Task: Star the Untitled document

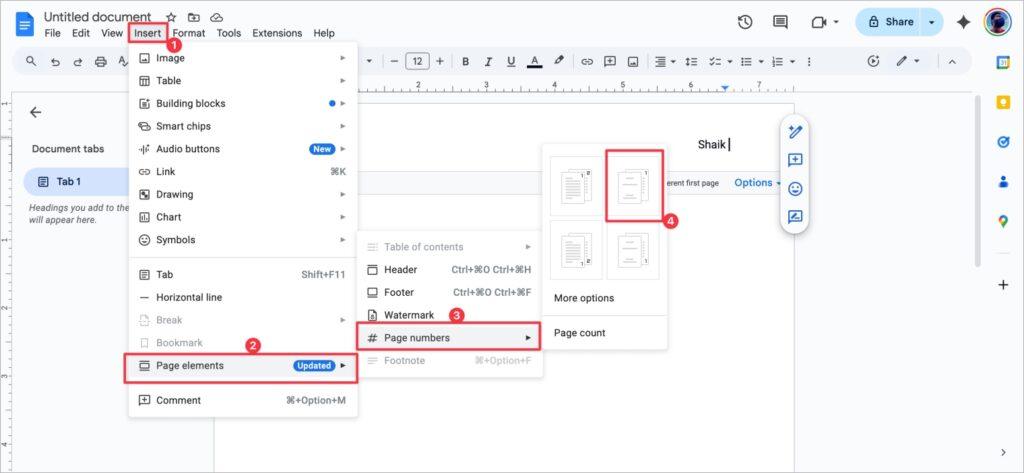Action: [x=171, y=18]
